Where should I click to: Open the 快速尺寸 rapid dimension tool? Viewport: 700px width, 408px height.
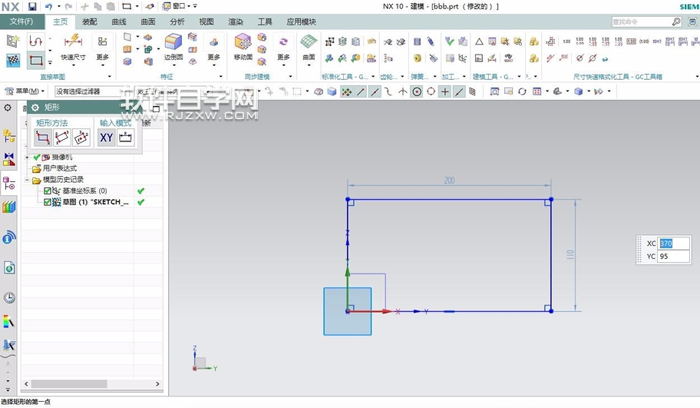73,47
